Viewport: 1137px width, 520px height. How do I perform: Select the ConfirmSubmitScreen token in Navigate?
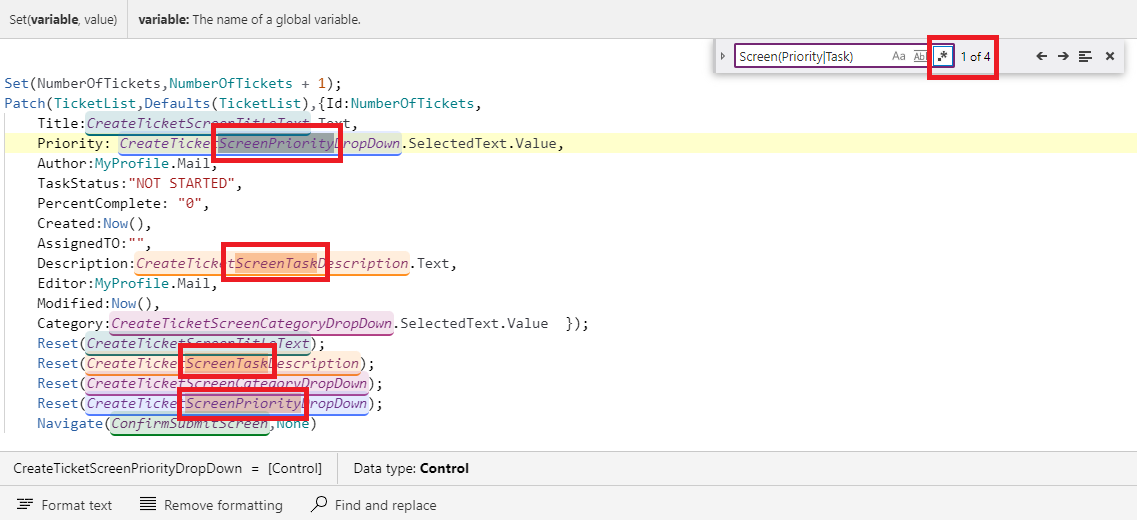(189, 424)
